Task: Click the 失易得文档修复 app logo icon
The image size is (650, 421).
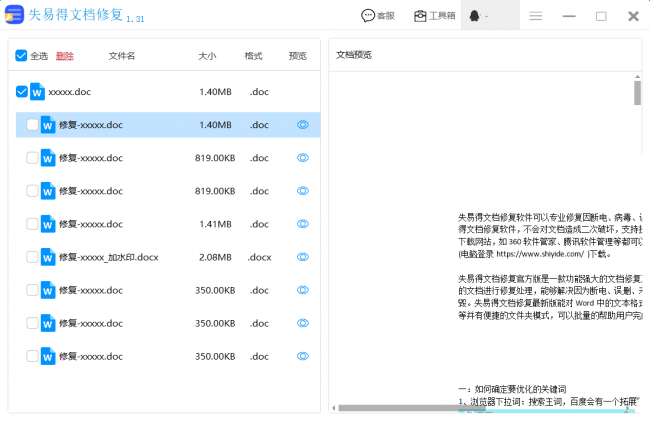Action: 14,15
